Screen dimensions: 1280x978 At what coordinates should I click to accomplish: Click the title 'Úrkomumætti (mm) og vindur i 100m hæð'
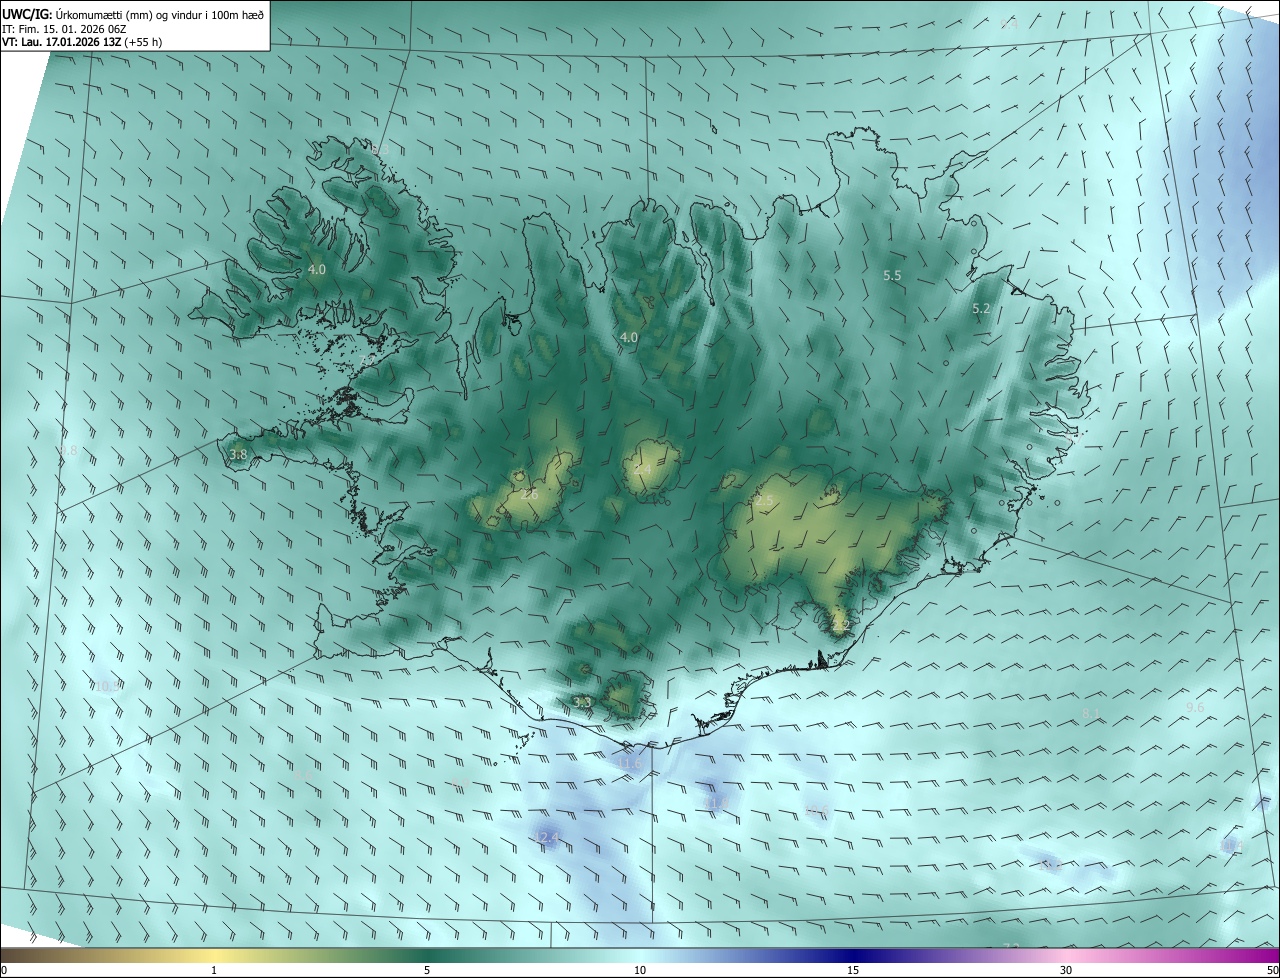[x=159, y=13]
